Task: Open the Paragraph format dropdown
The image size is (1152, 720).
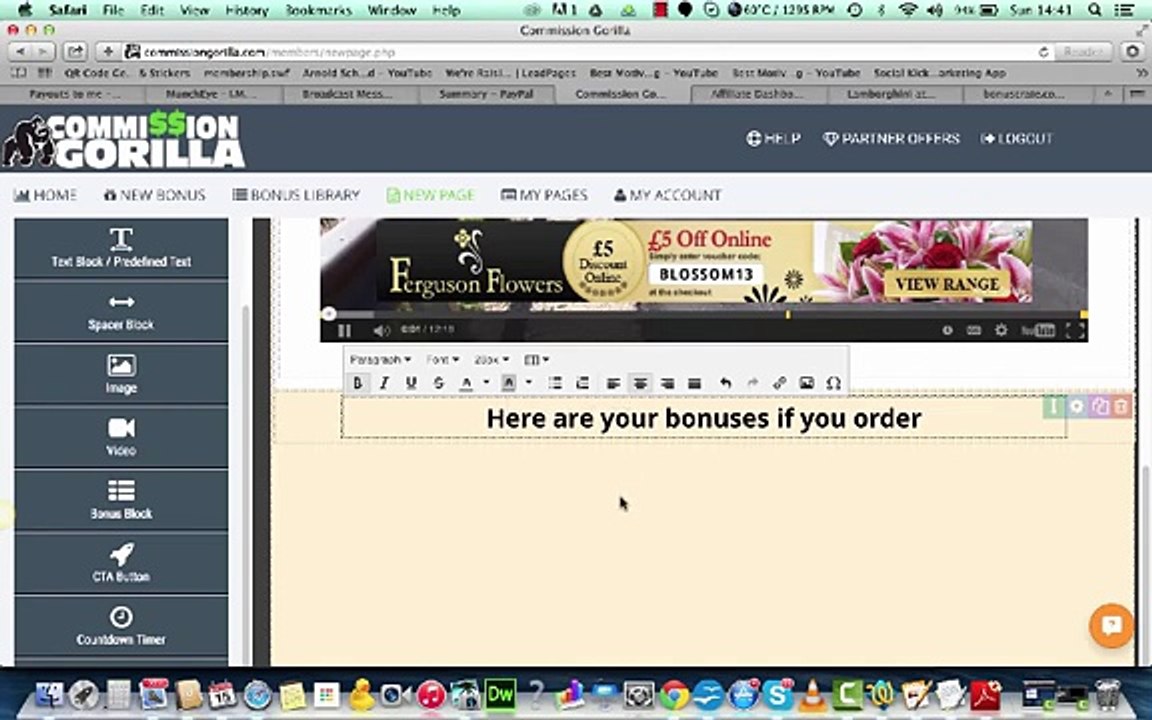Action: point(380,359)
